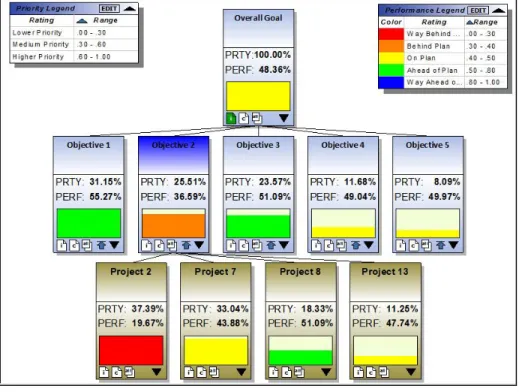This screenshot has height=392, width=519.
Task: Expand Project 2 with black down triangle
Action: (x=157, y=372)
